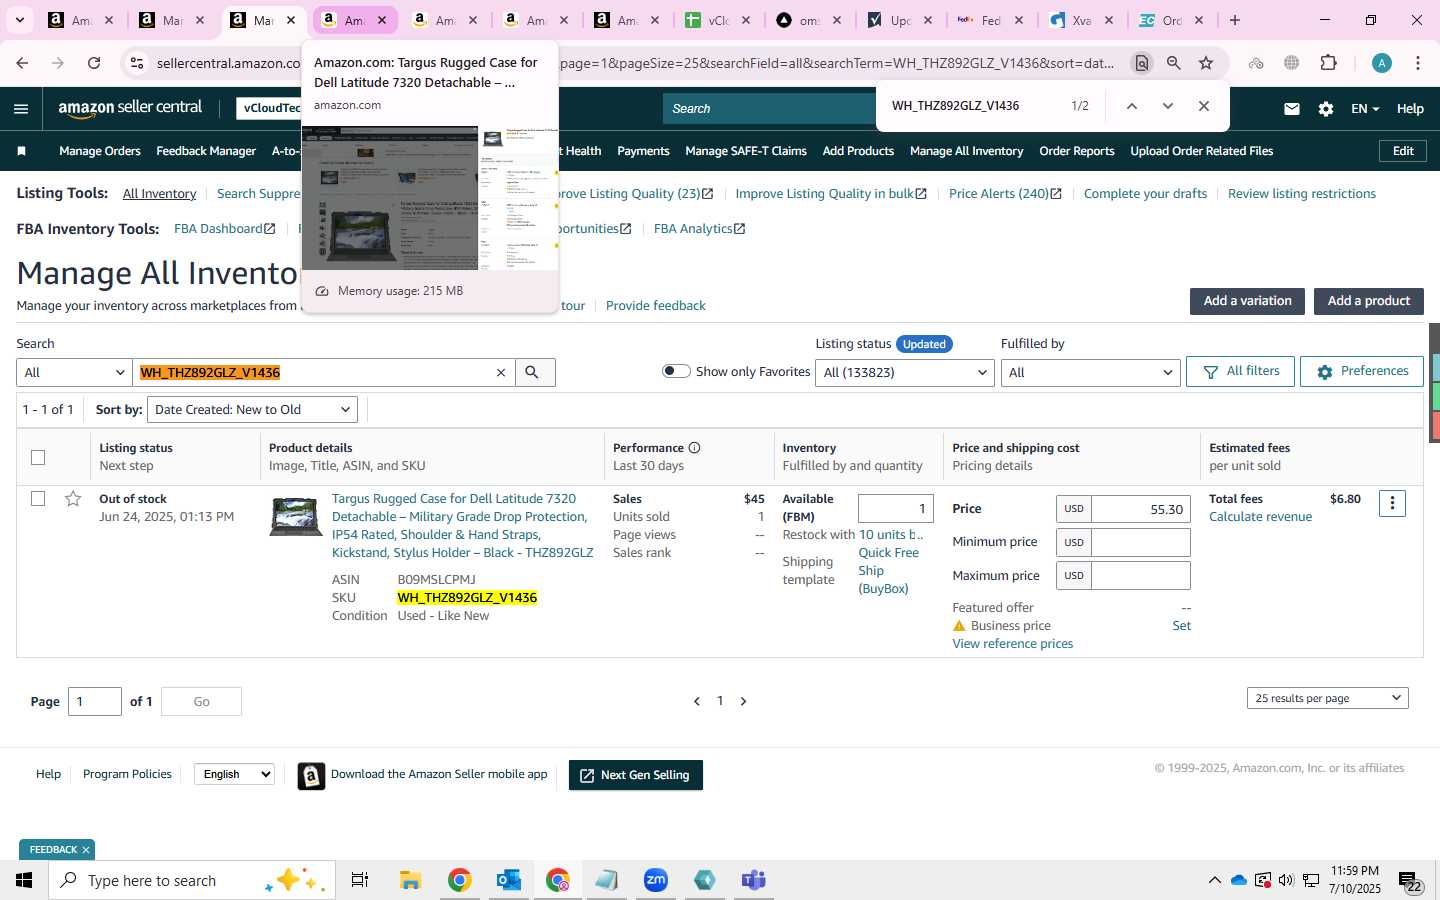Go to the next results page arrow
Screen dimensions: 1440x900
click(x=743, y=701)
